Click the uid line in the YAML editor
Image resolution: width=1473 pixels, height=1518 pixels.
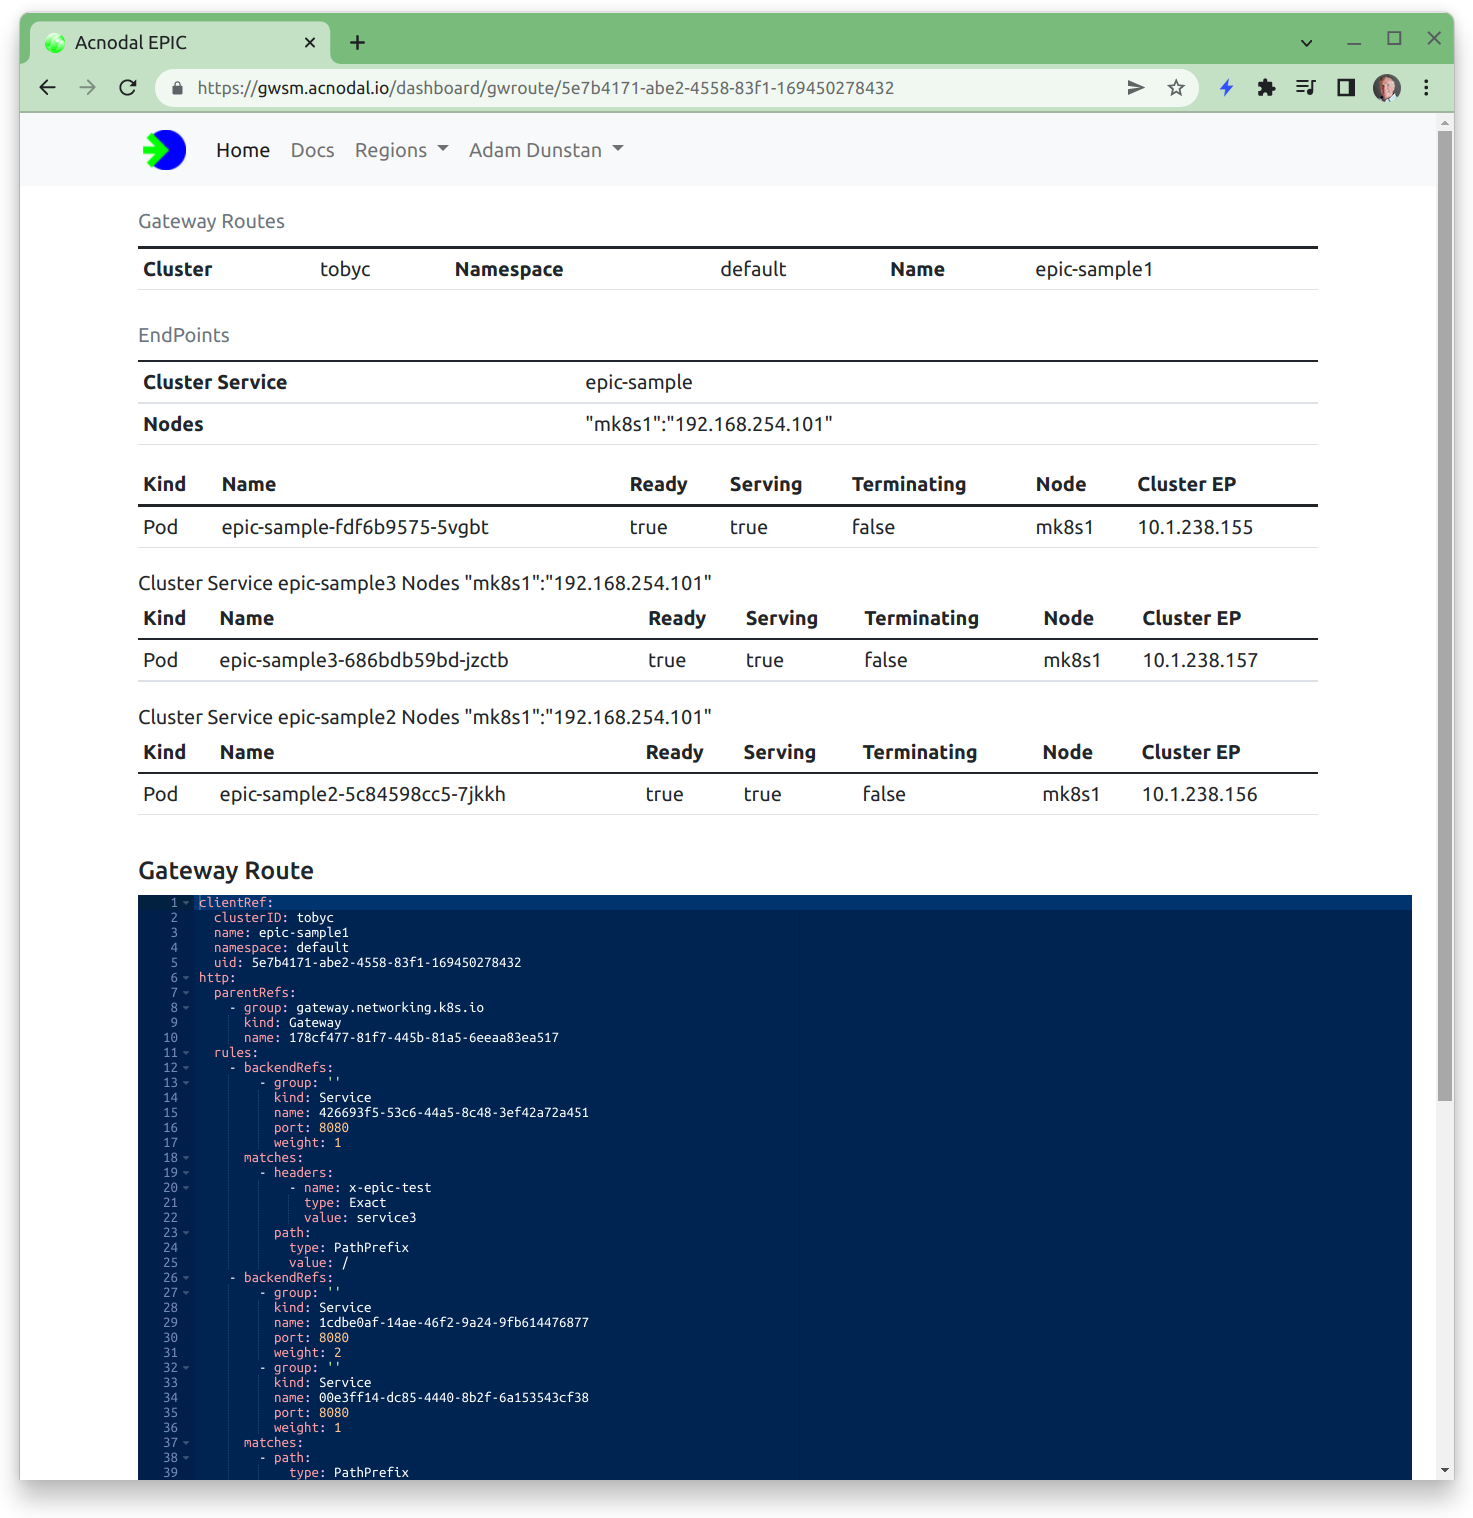367,963
